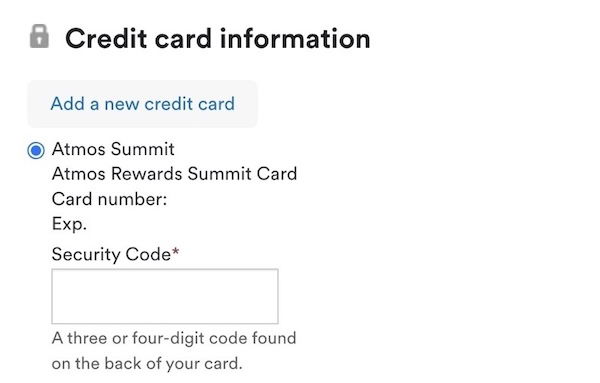The image size is (600, 383).
Task: Click the red required asterisk
Action: point(175,252)
